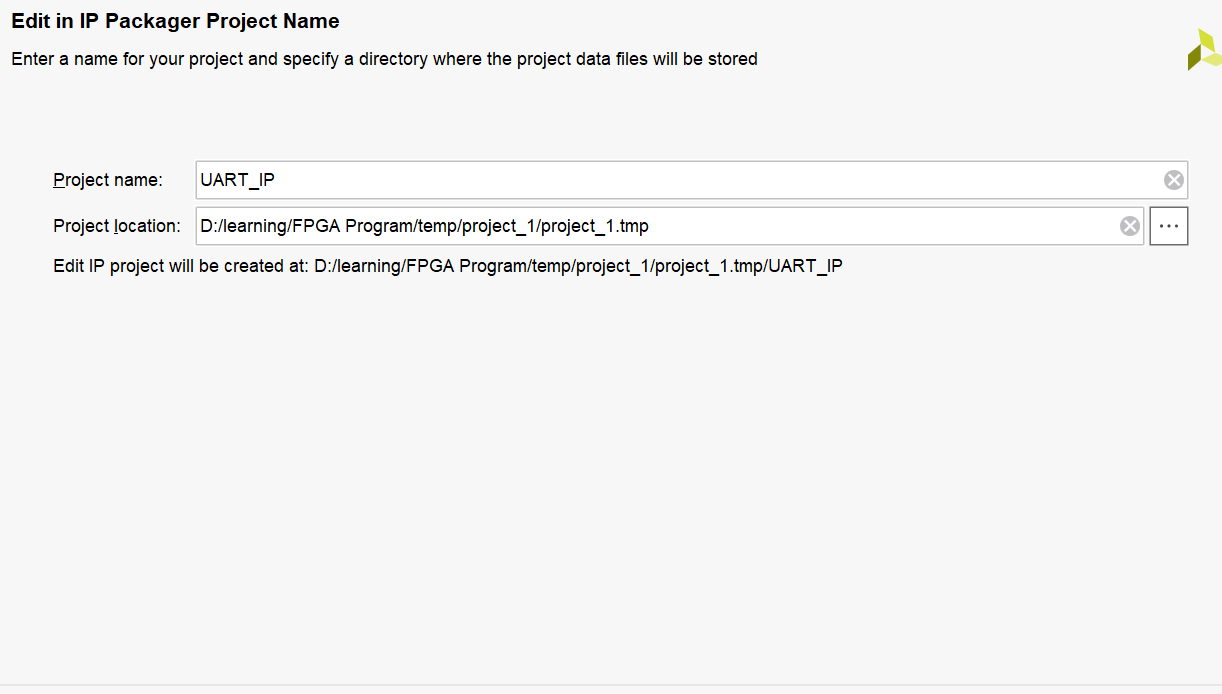This screenshot has width=1222, height=694.
Task: Click the Vivado logo in the top corner
Action: 1203,50
